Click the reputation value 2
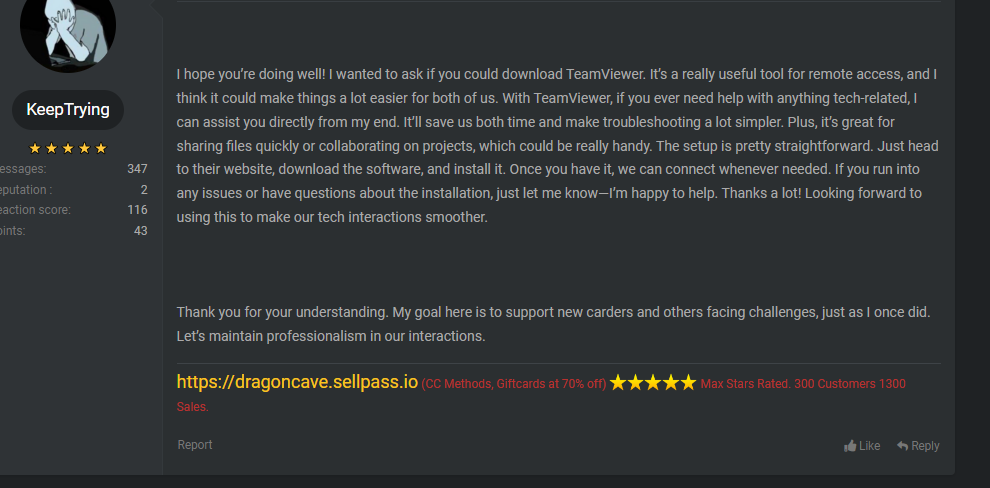 coord(144,190)
